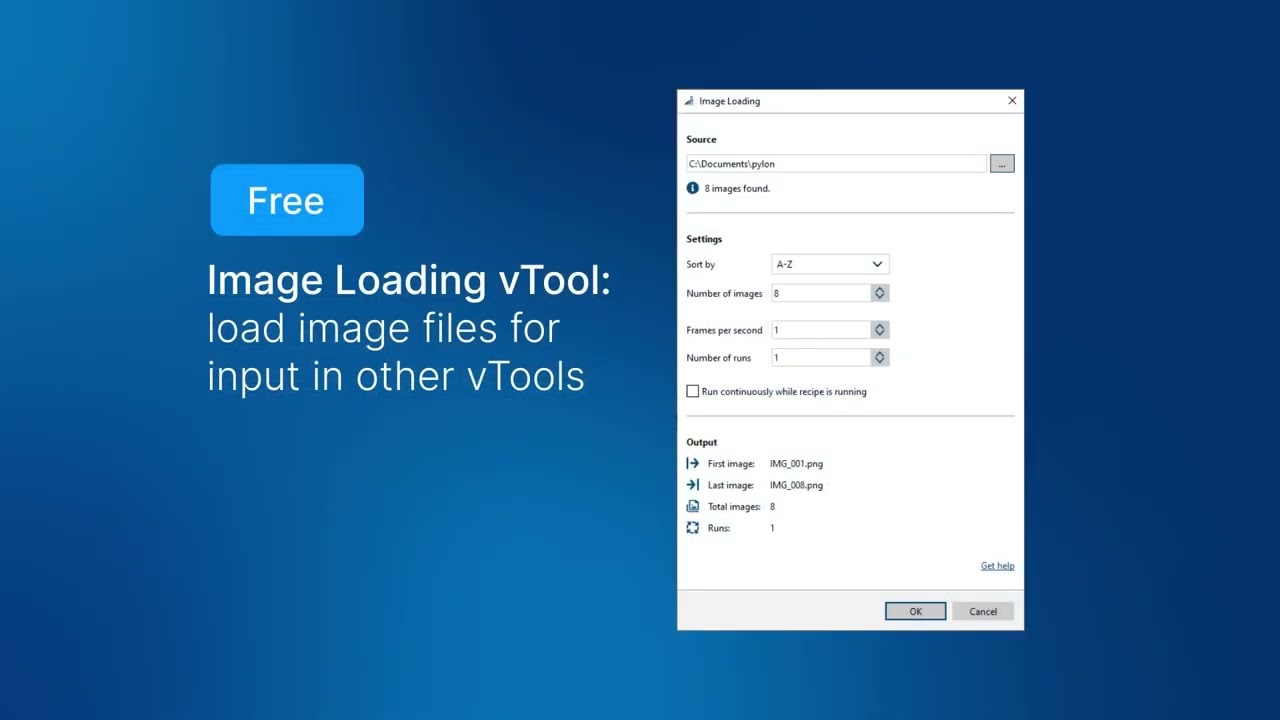Click the Number of images value field
Screen dimensions: 1280x720
pos(821,293)
